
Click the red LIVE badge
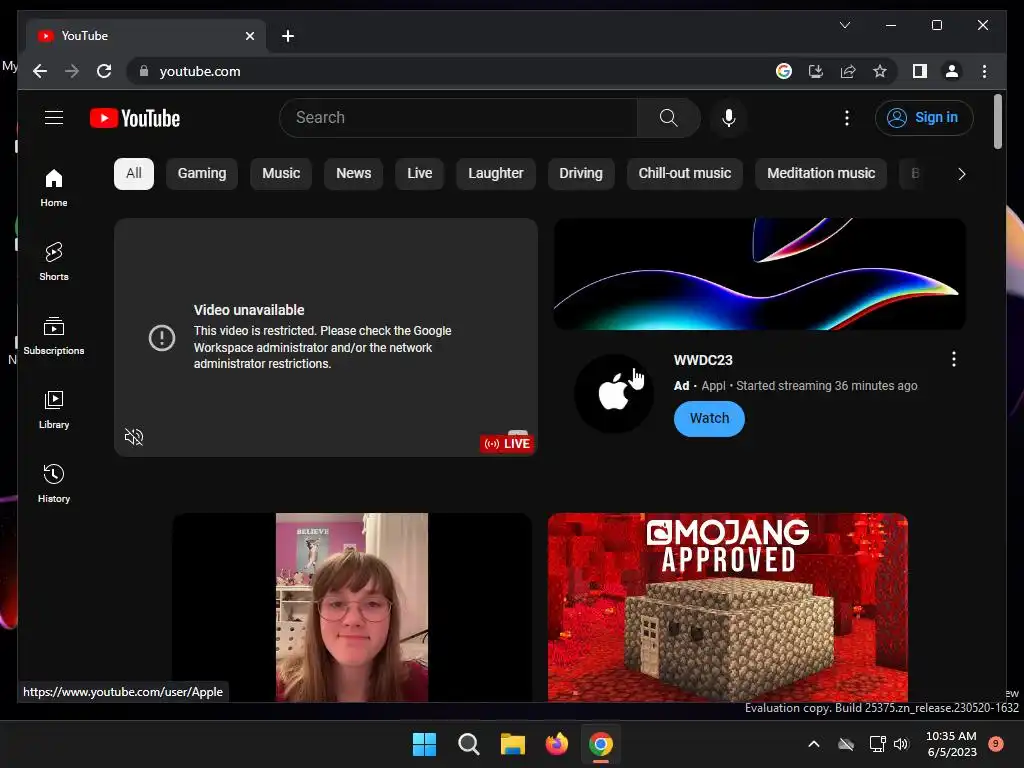507,444
